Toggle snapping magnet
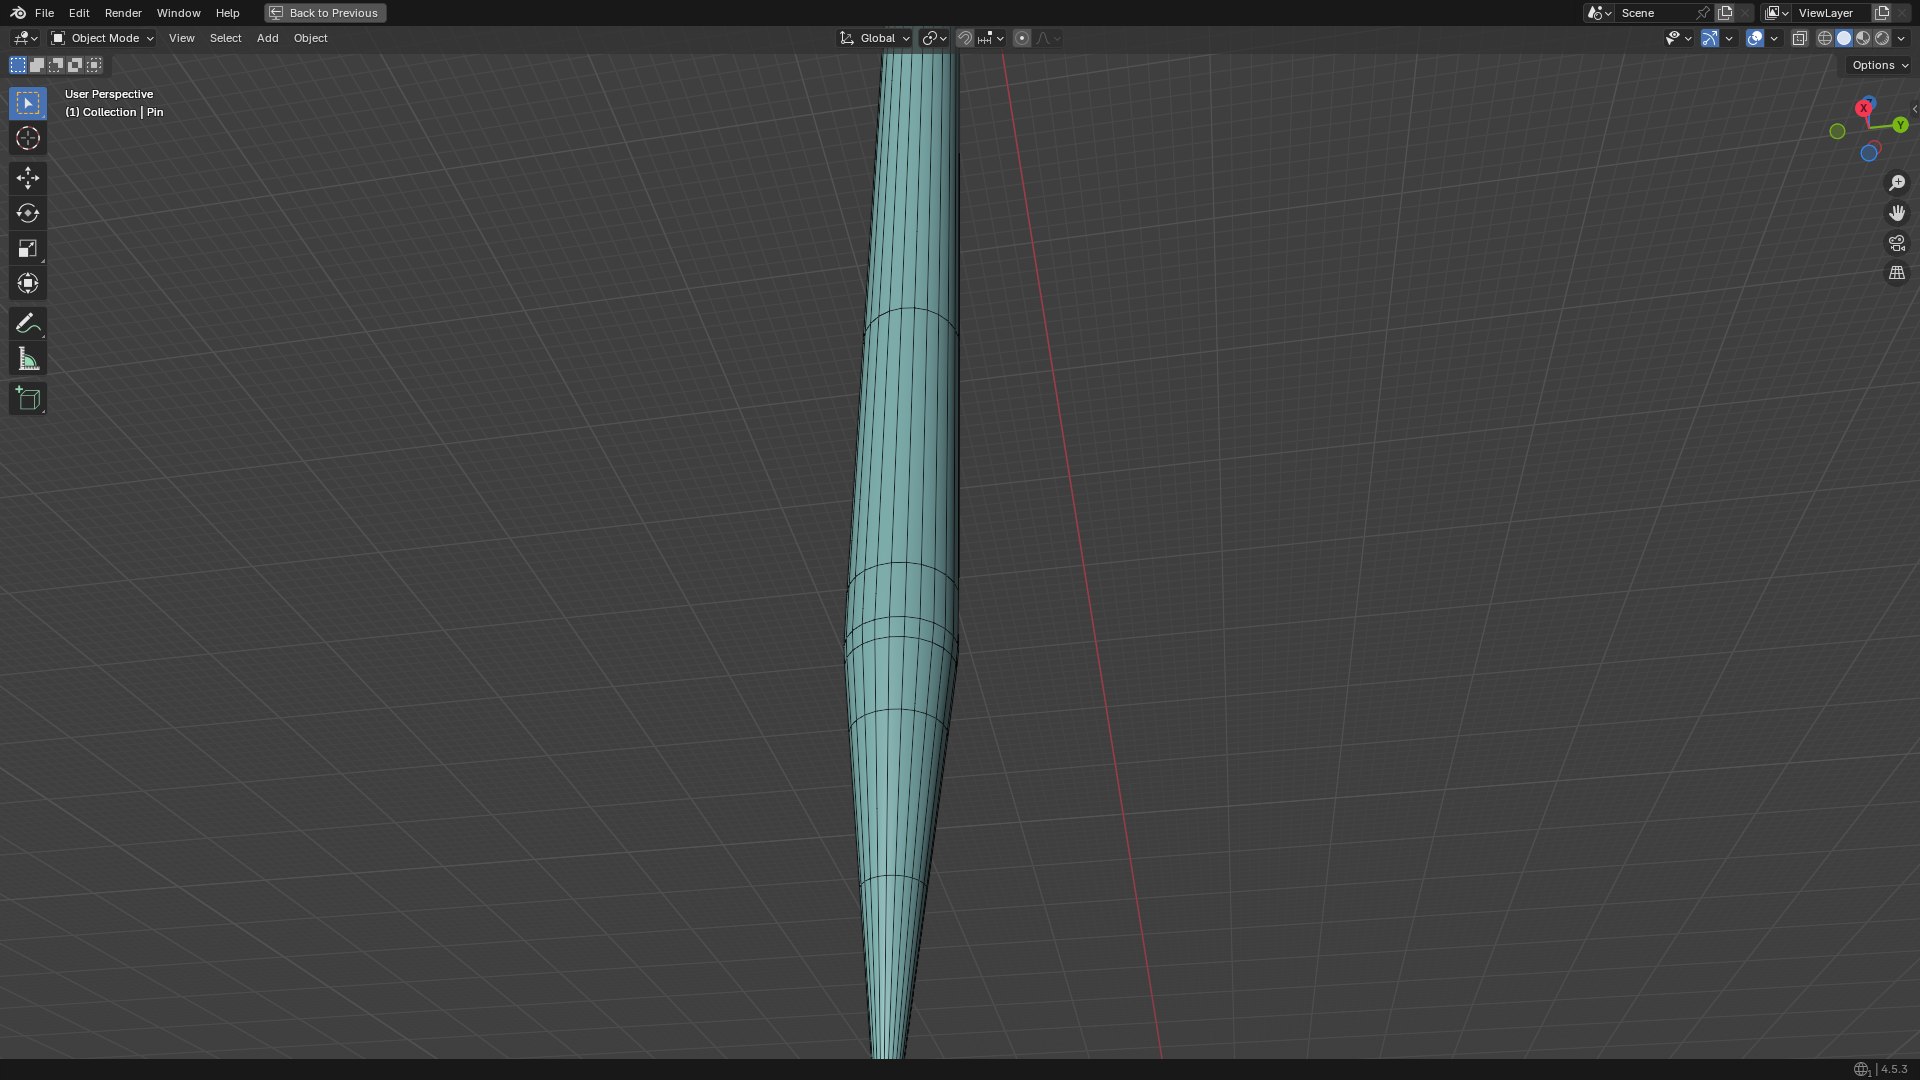 click(x=964, y=38)
